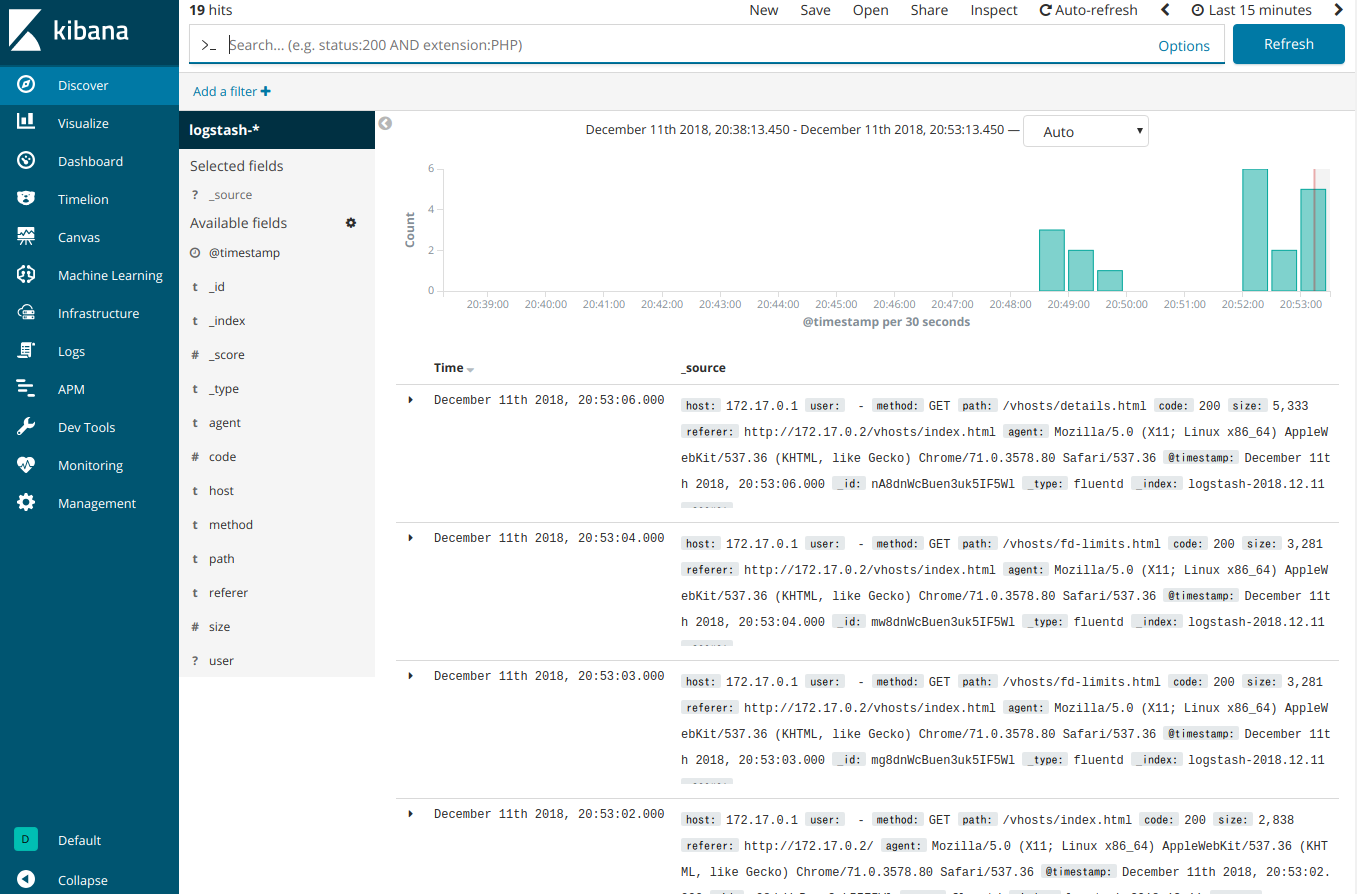
Task: Collapse the field list panel
Action: (385, 123)
